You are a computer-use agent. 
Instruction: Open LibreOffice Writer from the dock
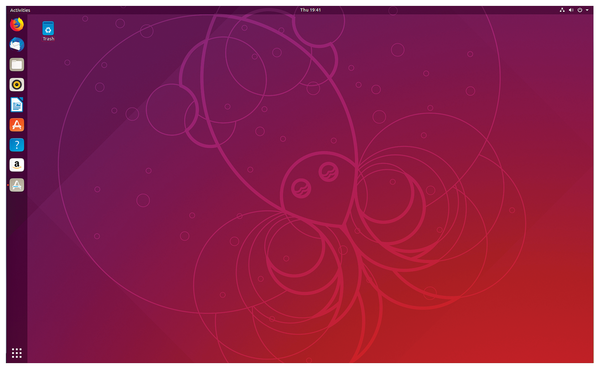(16, 104)
